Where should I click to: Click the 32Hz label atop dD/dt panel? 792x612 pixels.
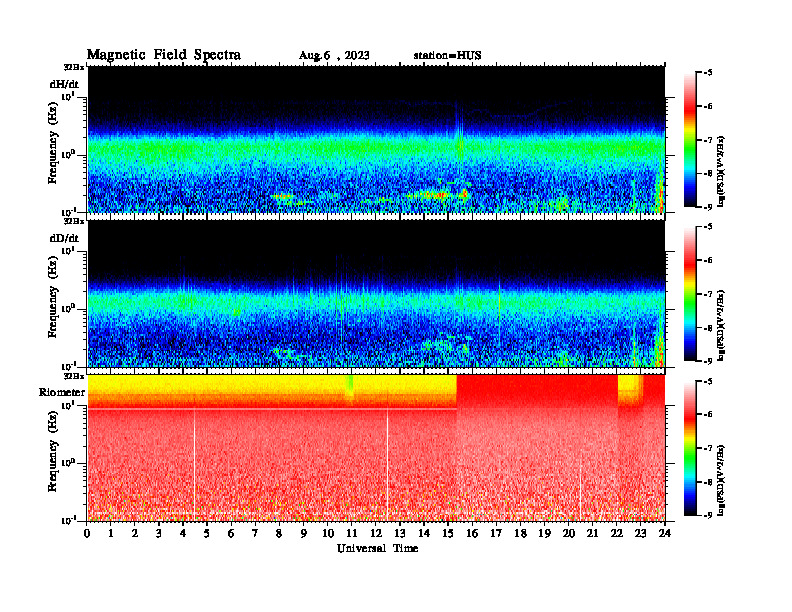tap(74, 221)
